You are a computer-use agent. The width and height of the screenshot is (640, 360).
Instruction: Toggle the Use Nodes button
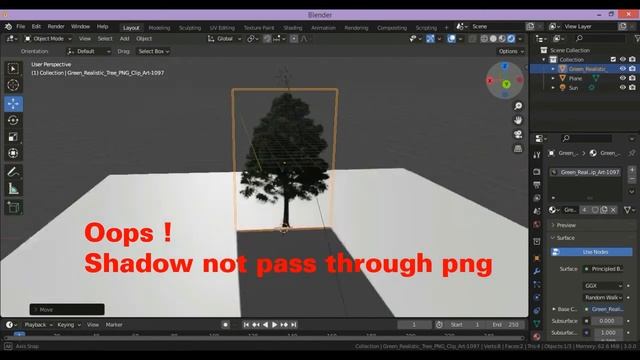pyautogui.click(x=591, y=252)
